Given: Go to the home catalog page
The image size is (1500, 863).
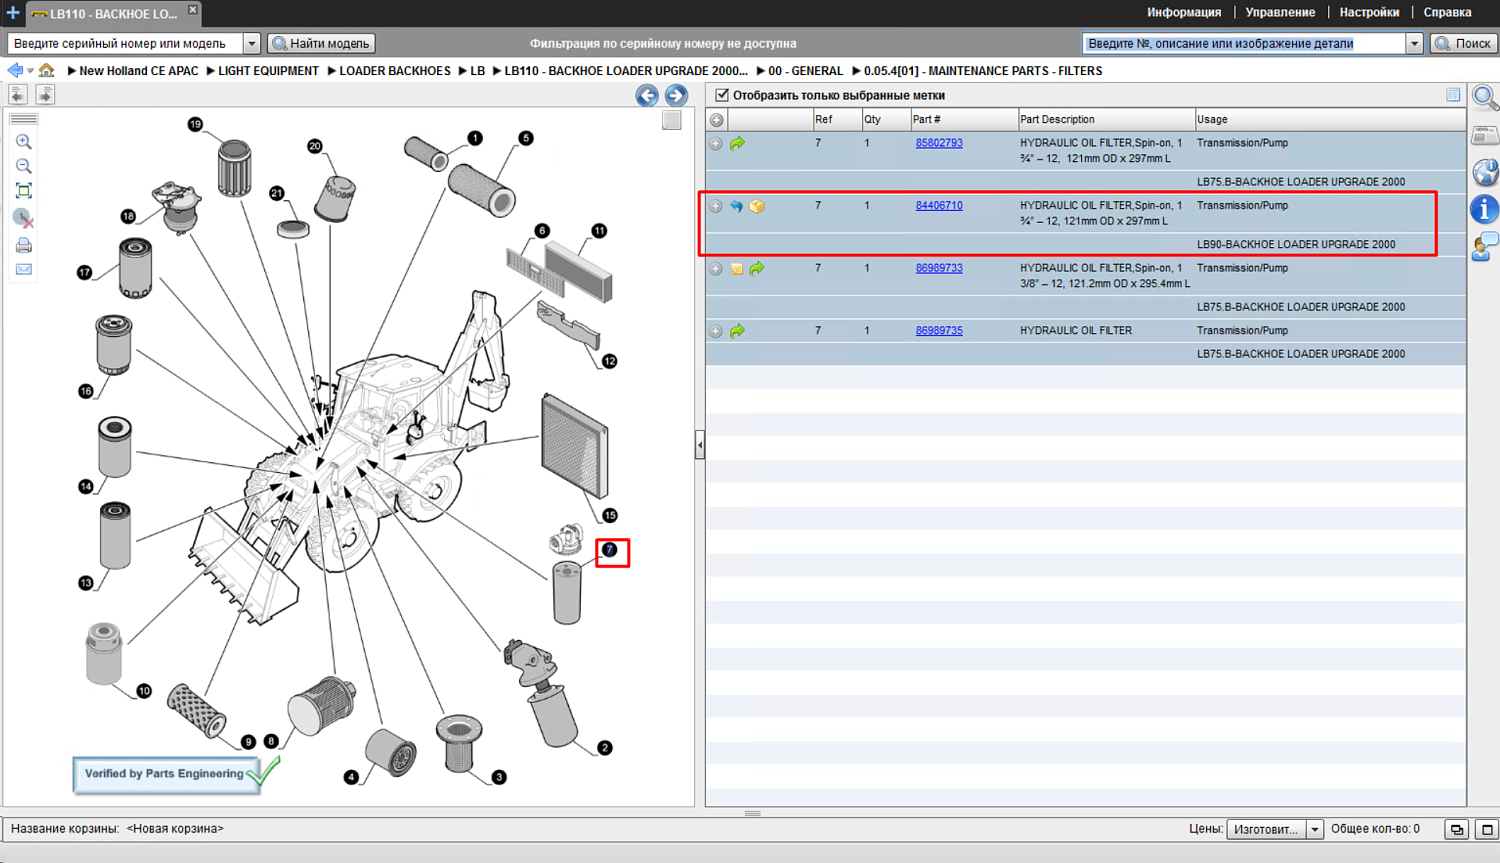Looking at the screenshot, I should pos(46,70).
